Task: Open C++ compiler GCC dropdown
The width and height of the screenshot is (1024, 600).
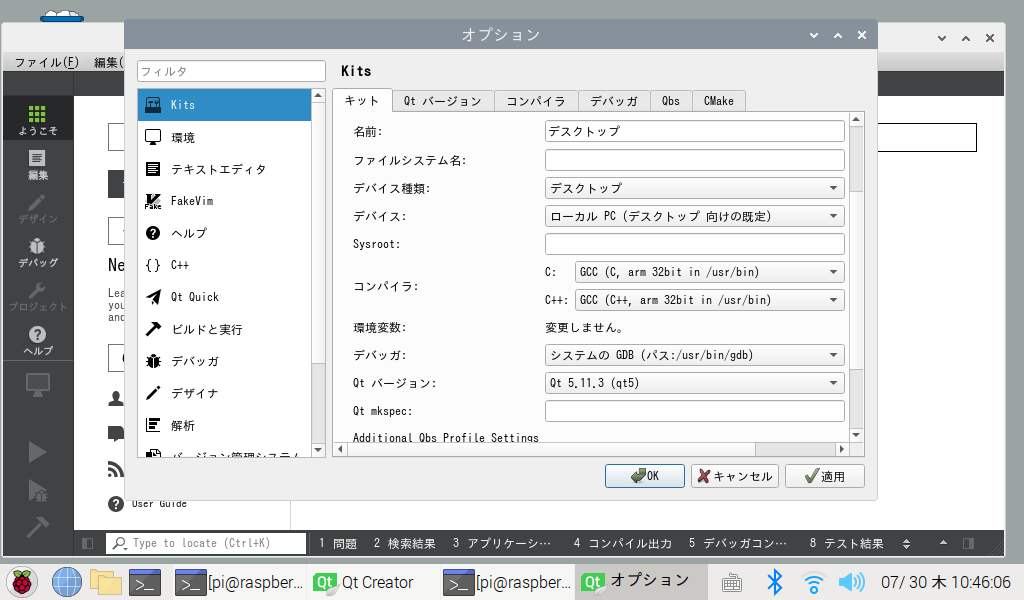Action: tap(709, 300)
